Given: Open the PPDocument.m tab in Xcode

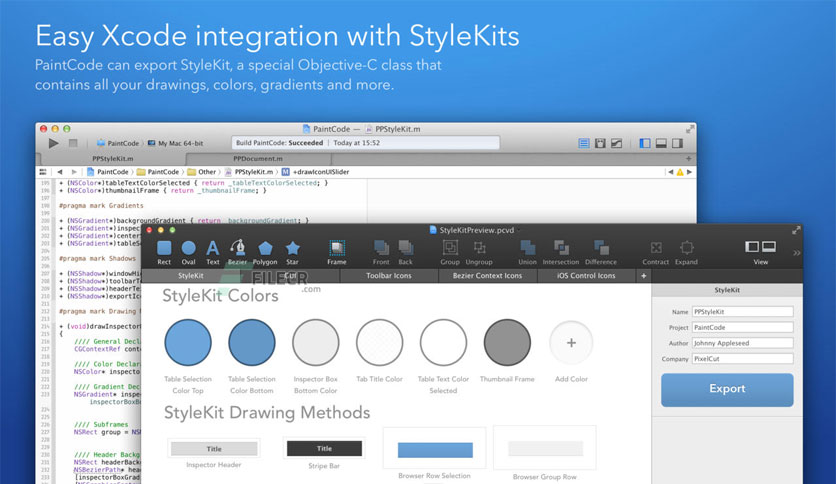Looking at the screenshot, I should 258,159.
